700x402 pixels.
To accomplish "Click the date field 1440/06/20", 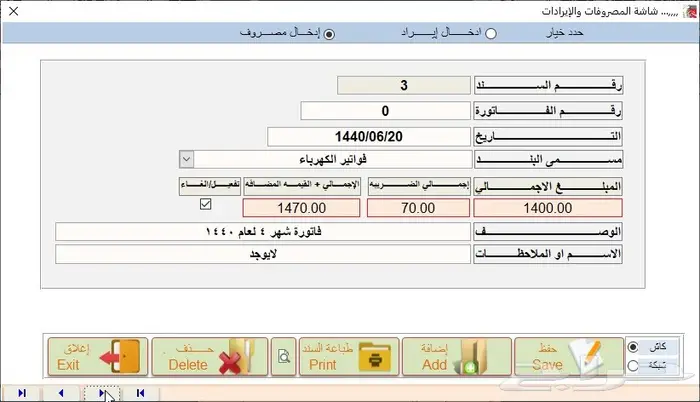I will pos(369,137).
